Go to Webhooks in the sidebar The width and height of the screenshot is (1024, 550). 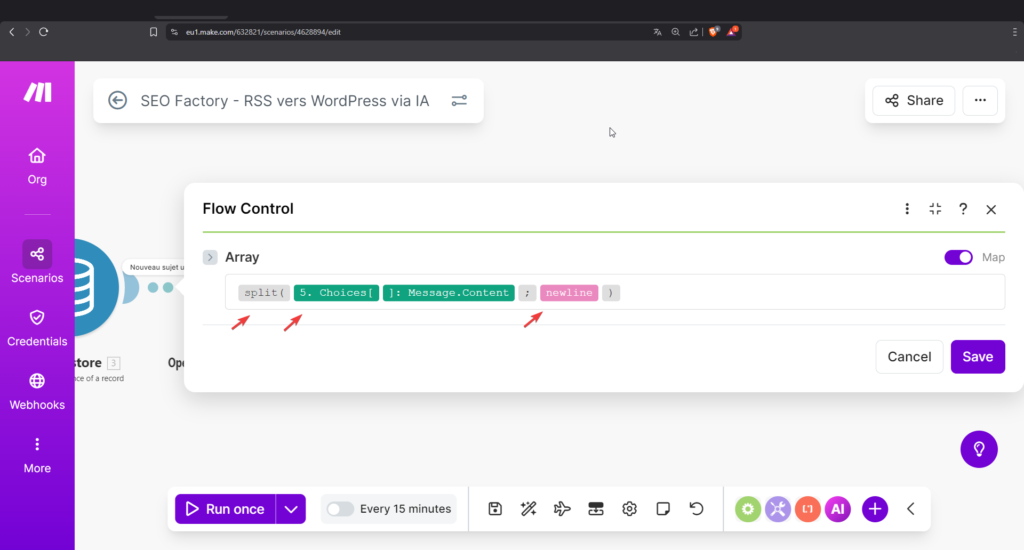click(37, 391)
